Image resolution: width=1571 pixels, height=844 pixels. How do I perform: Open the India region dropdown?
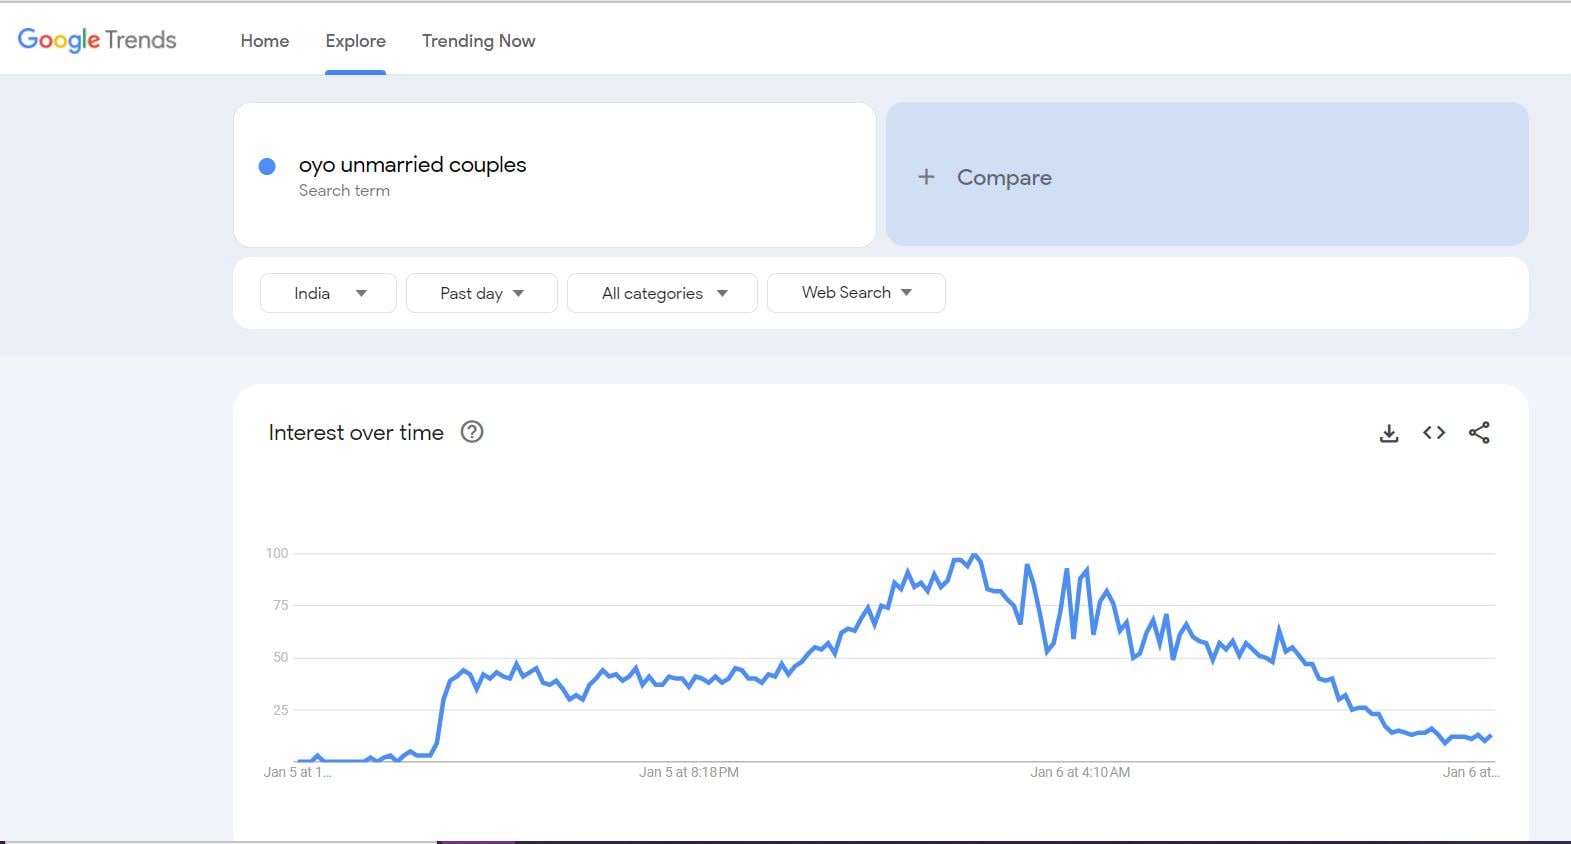point(328,293)
